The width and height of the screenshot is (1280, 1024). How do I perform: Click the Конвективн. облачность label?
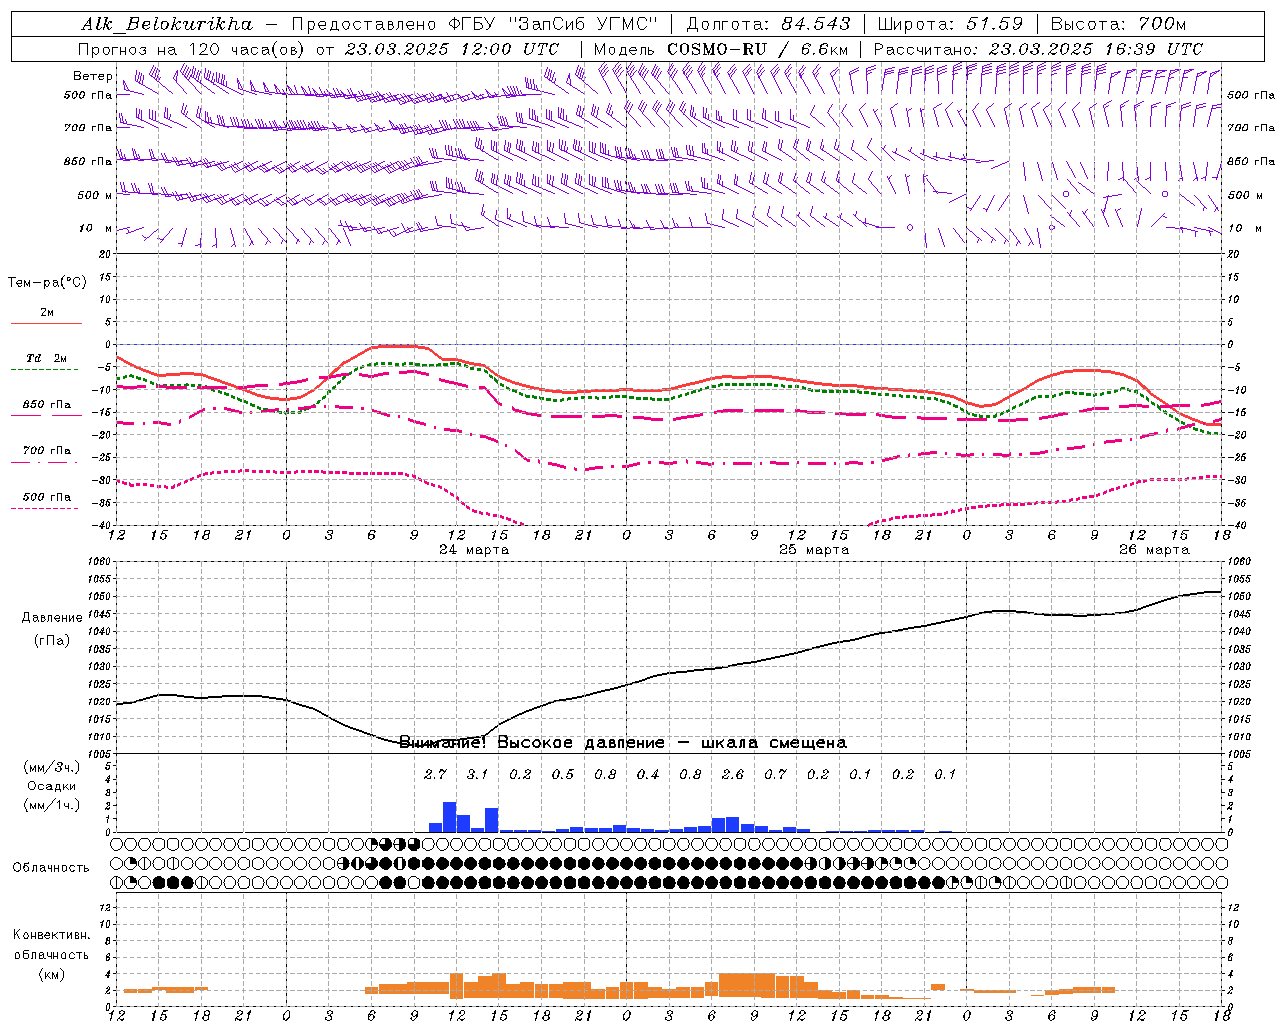pyautogui.click(x=51, y=945)
